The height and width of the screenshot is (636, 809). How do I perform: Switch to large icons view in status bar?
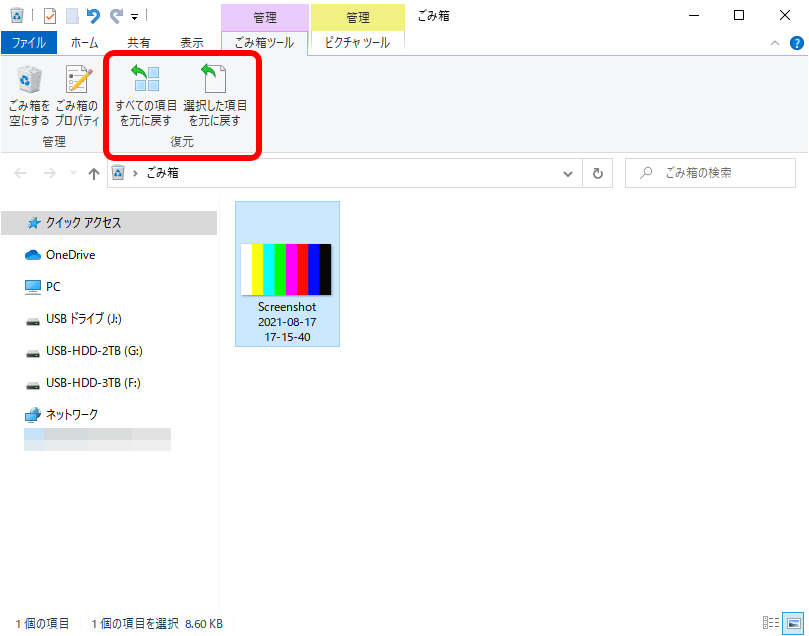click(x=793, y=623)
